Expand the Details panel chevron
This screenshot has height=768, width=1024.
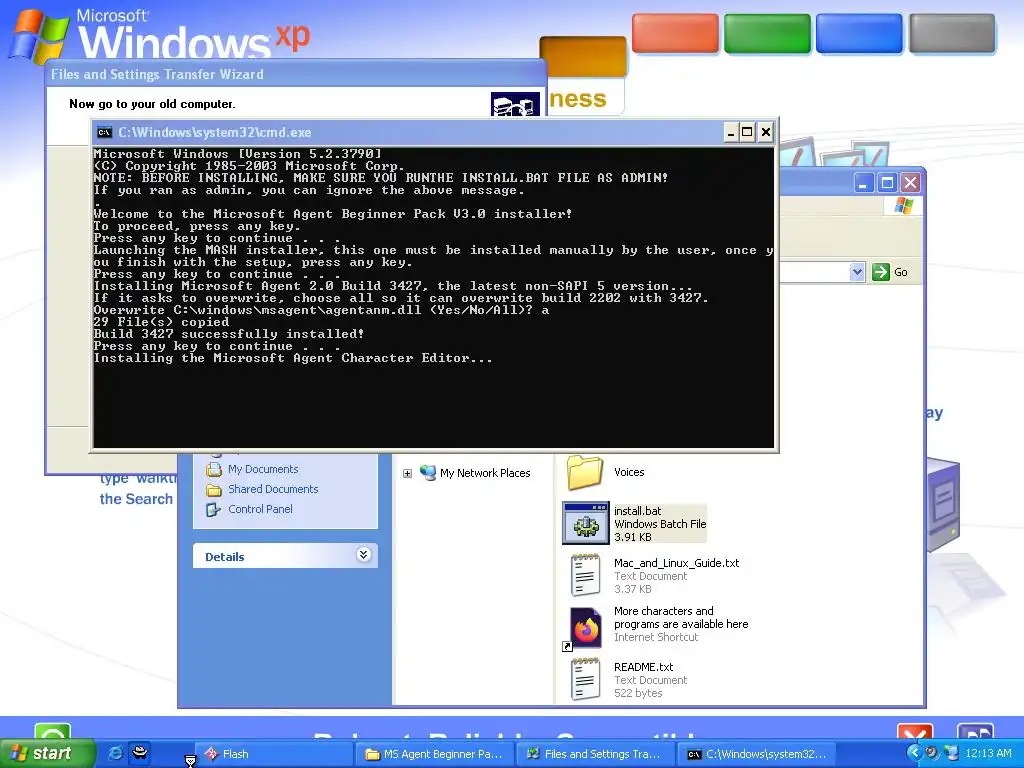click(364, 555)
